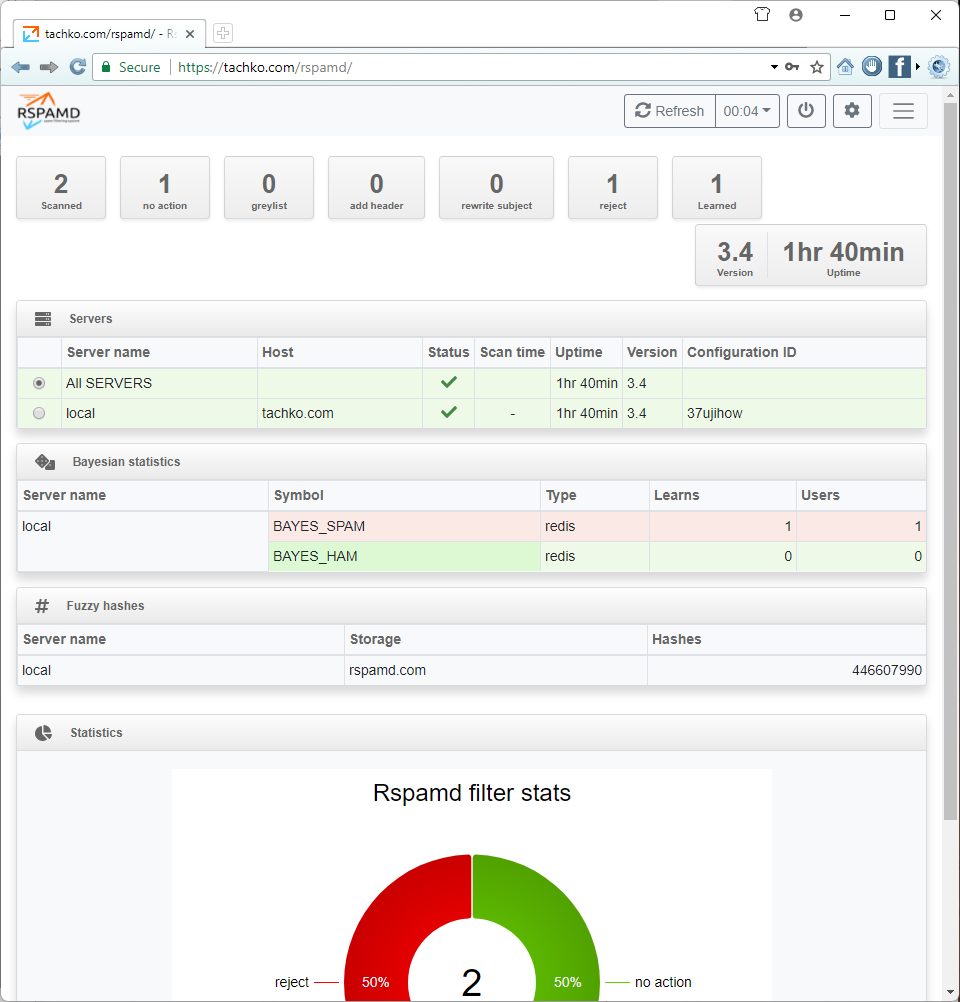Click the add header counter tile
The image size is (960, 1002).
coord(376,188)
